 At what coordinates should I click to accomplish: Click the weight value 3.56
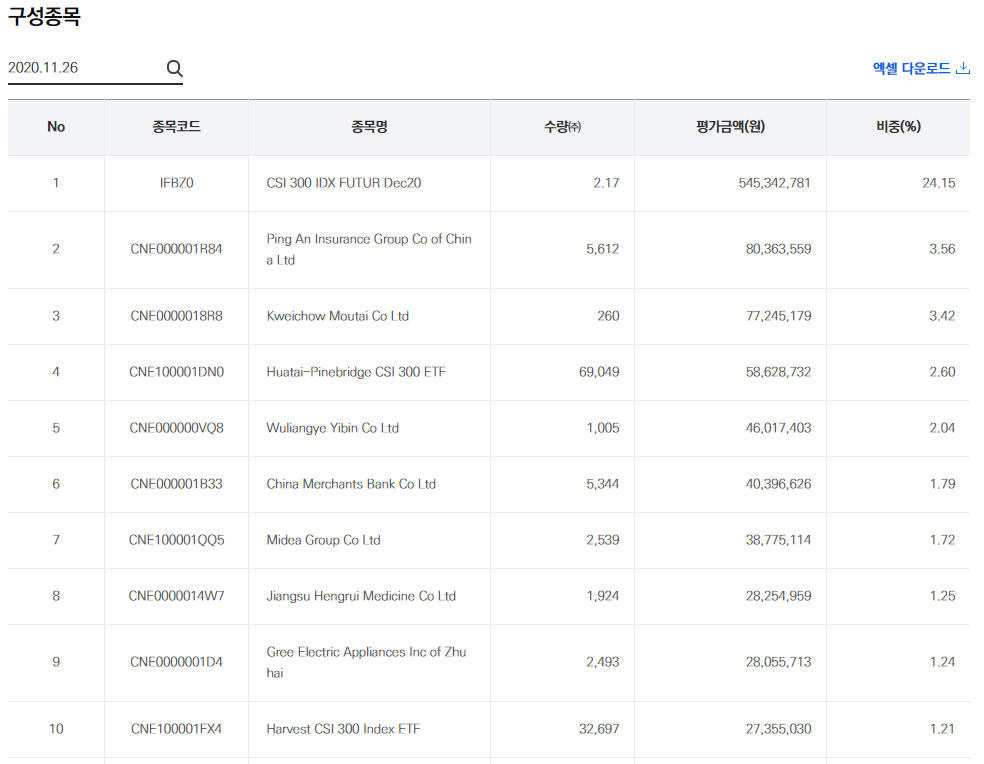coord(942,249)
